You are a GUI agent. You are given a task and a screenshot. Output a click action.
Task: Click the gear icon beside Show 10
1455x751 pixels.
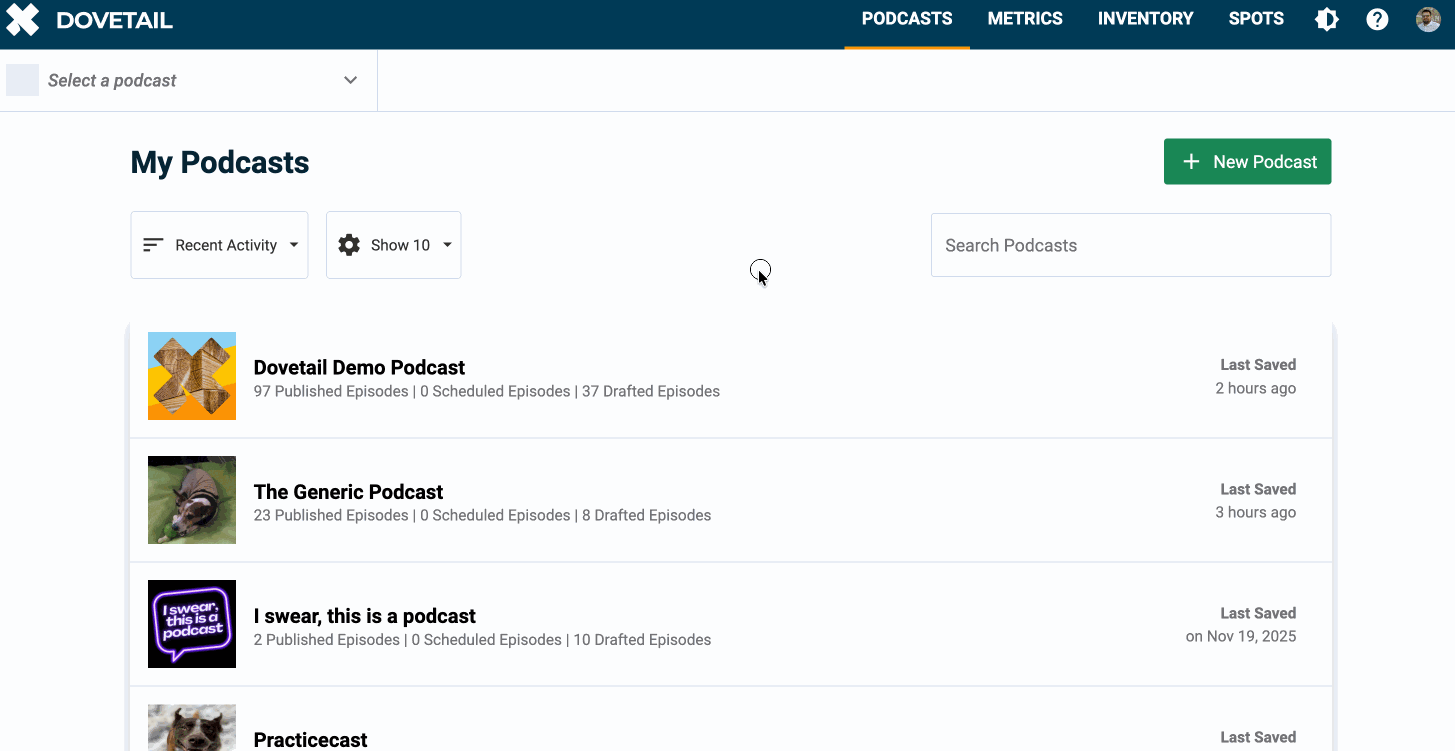point(349,245)
